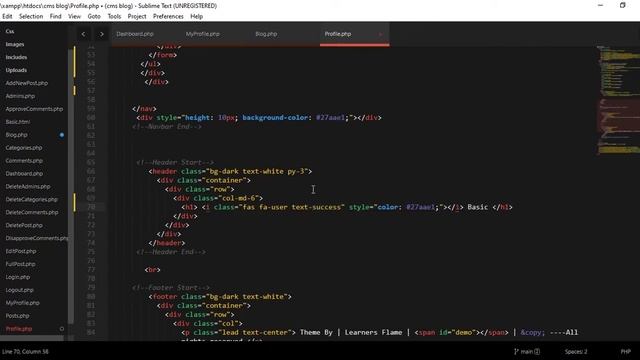640x360 pixels.
Task: Click the circle icon beside sidebar Profile.php
Action: click(x=62, y=329)
